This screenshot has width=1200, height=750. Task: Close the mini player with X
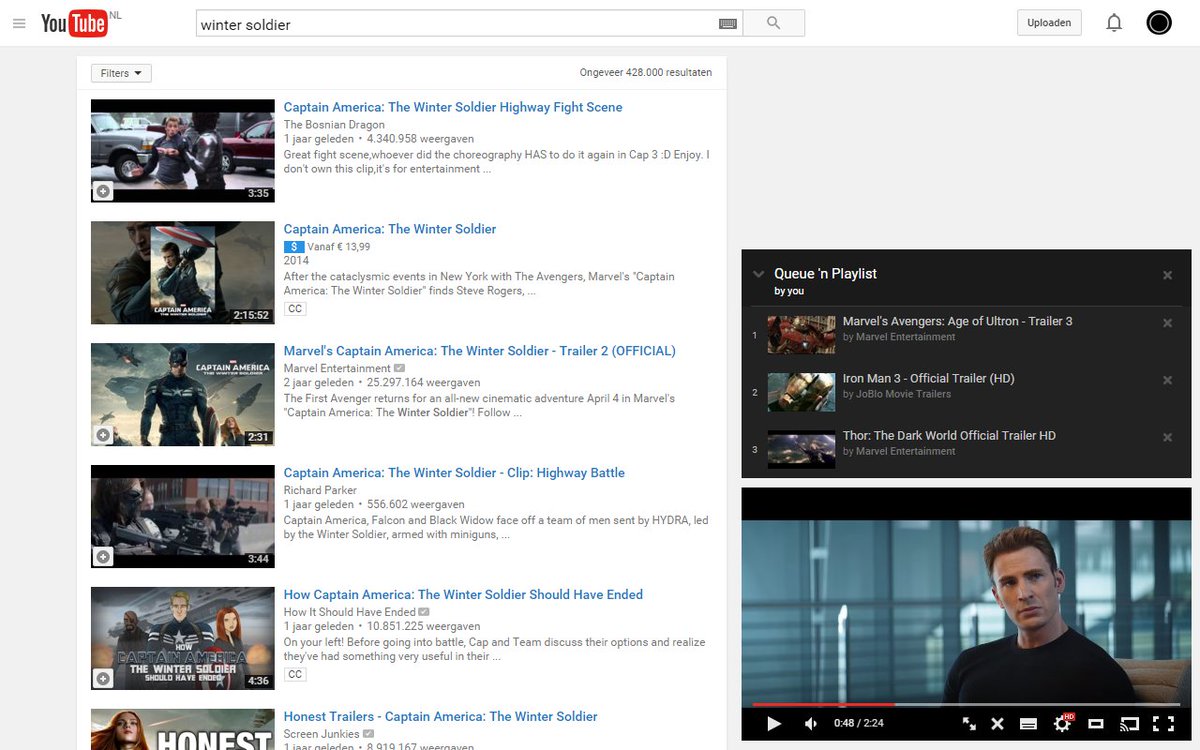point(997,723)
